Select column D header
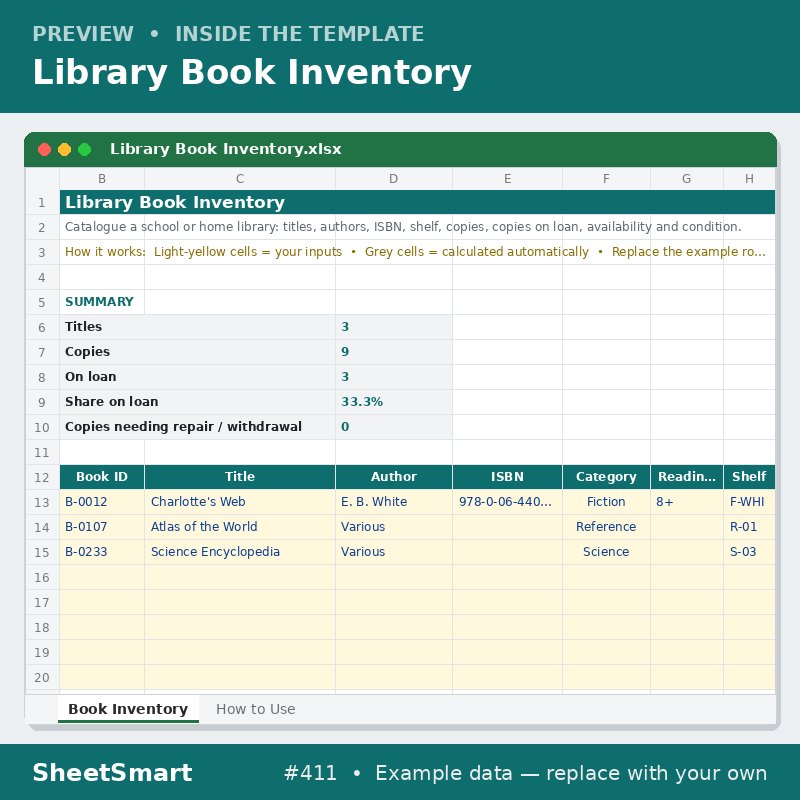800x800 pixels. click(393, 179)
